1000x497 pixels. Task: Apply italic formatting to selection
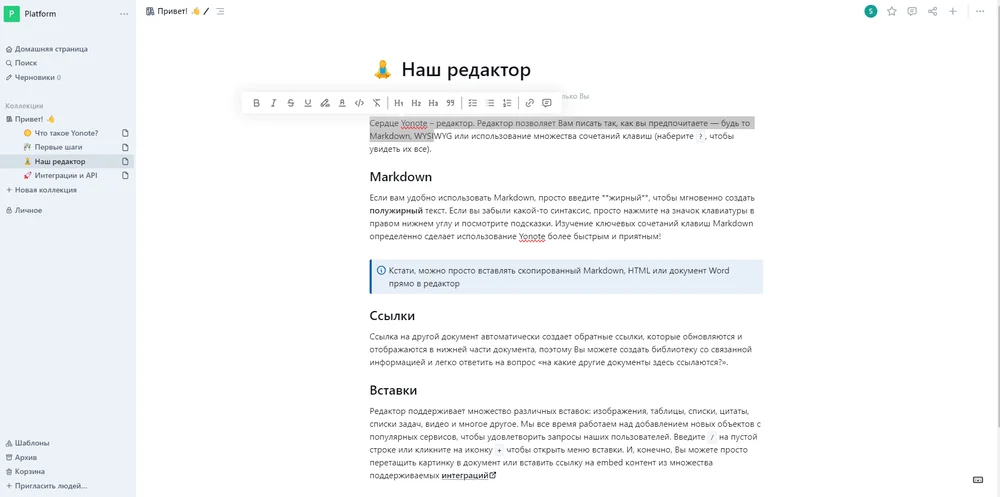click(274, 103)
